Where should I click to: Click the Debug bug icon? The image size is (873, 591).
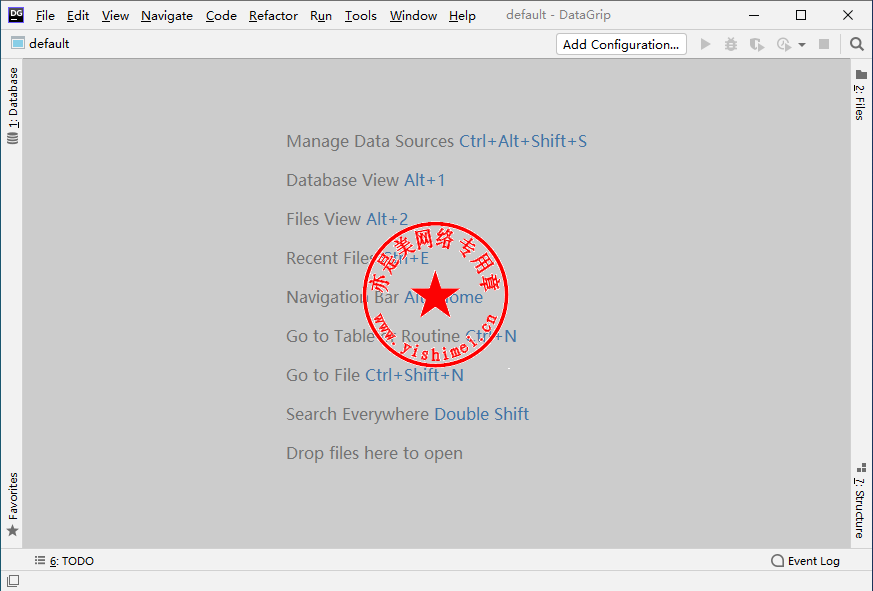click(x=731, y=44)
